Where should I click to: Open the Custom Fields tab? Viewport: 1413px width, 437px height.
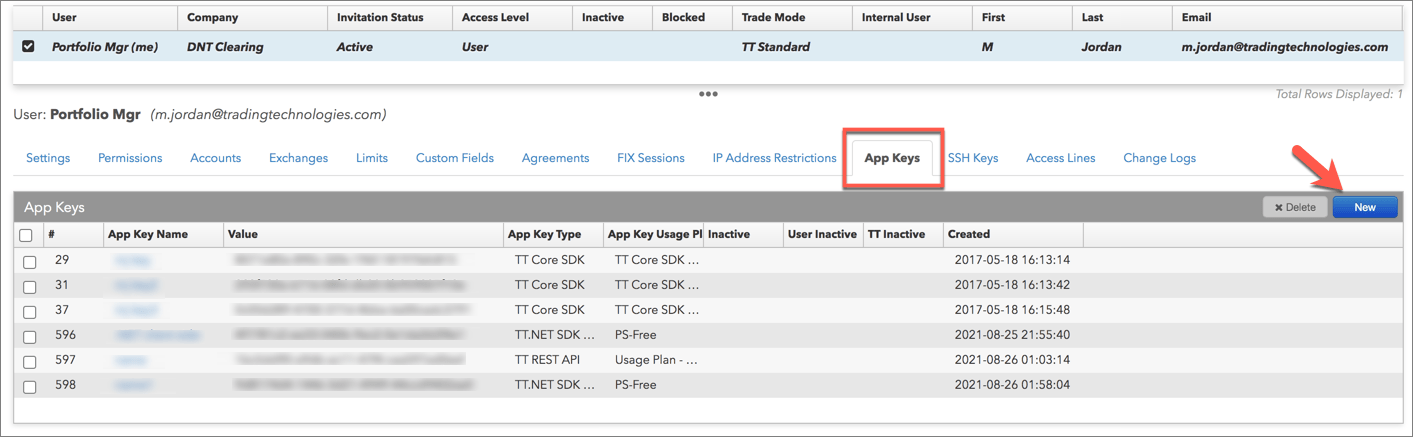point(455,158)
